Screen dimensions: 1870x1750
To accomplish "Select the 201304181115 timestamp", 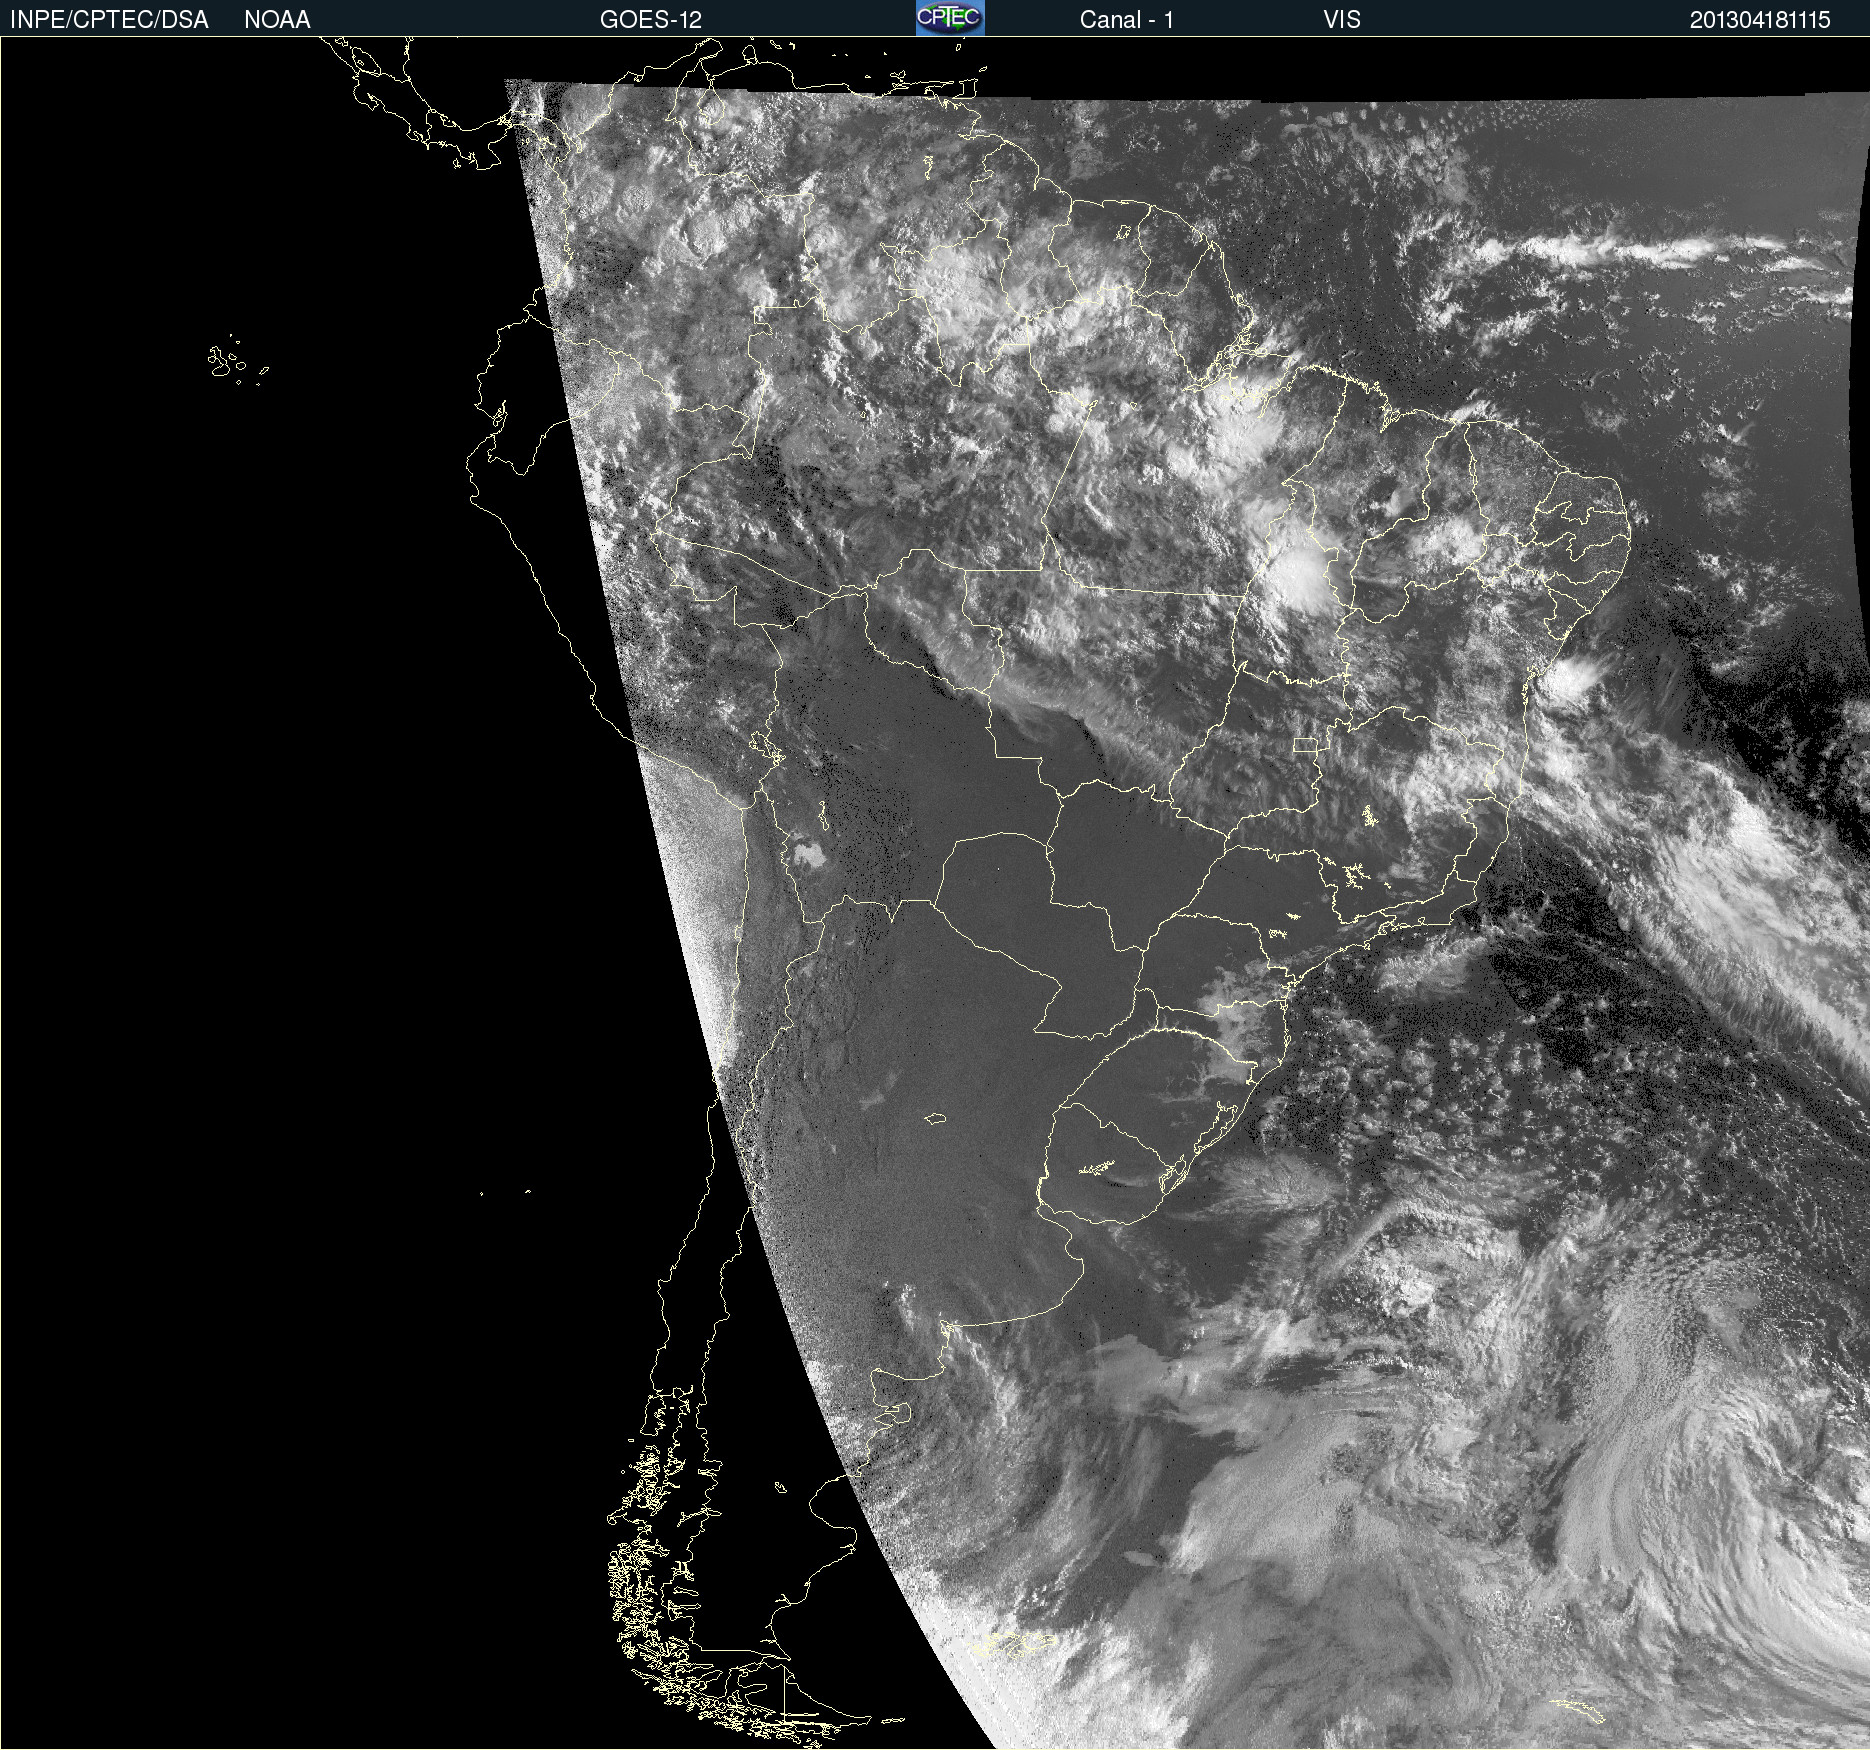I will tap(1760, 20).
